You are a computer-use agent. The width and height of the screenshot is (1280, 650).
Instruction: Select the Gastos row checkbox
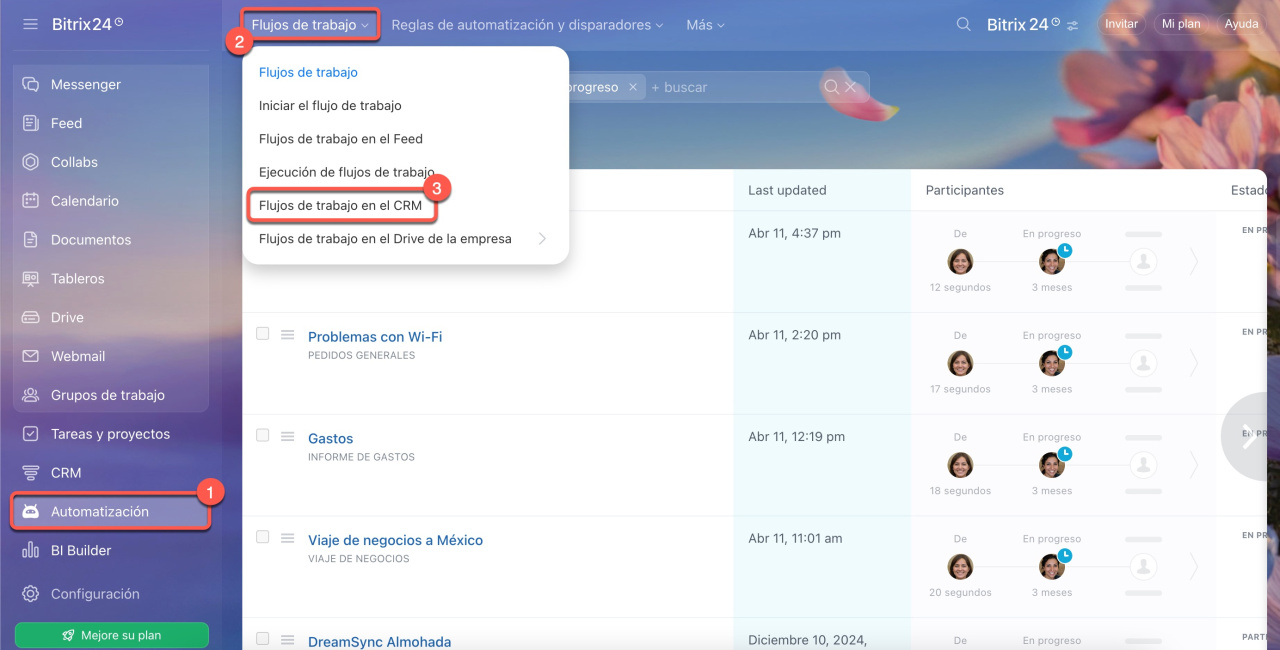(x=262, y=435)
